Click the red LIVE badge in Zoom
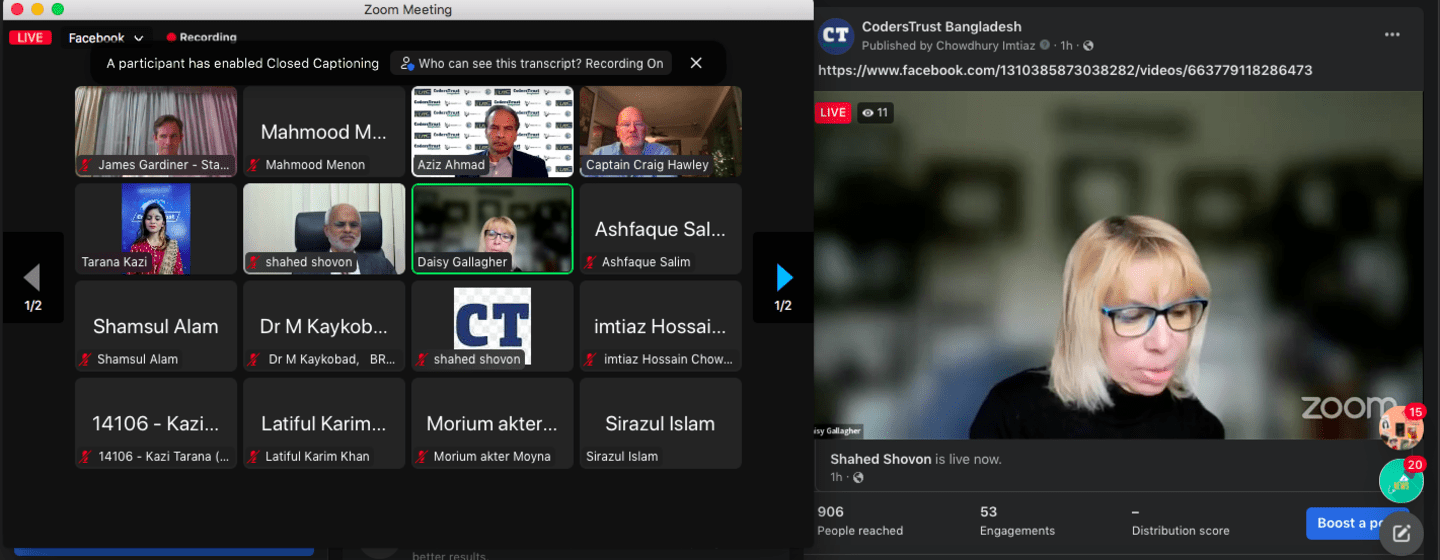 click(x=29, y=37)
